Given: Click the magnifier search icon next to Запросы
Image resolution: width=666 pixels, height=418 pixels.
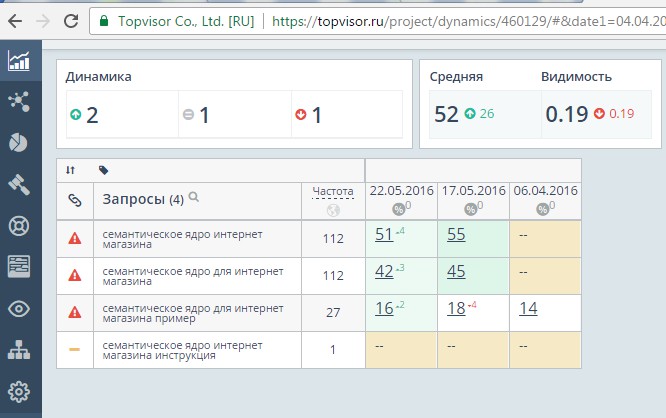Looking at the screenshot, I should click(x=194, y=197).
